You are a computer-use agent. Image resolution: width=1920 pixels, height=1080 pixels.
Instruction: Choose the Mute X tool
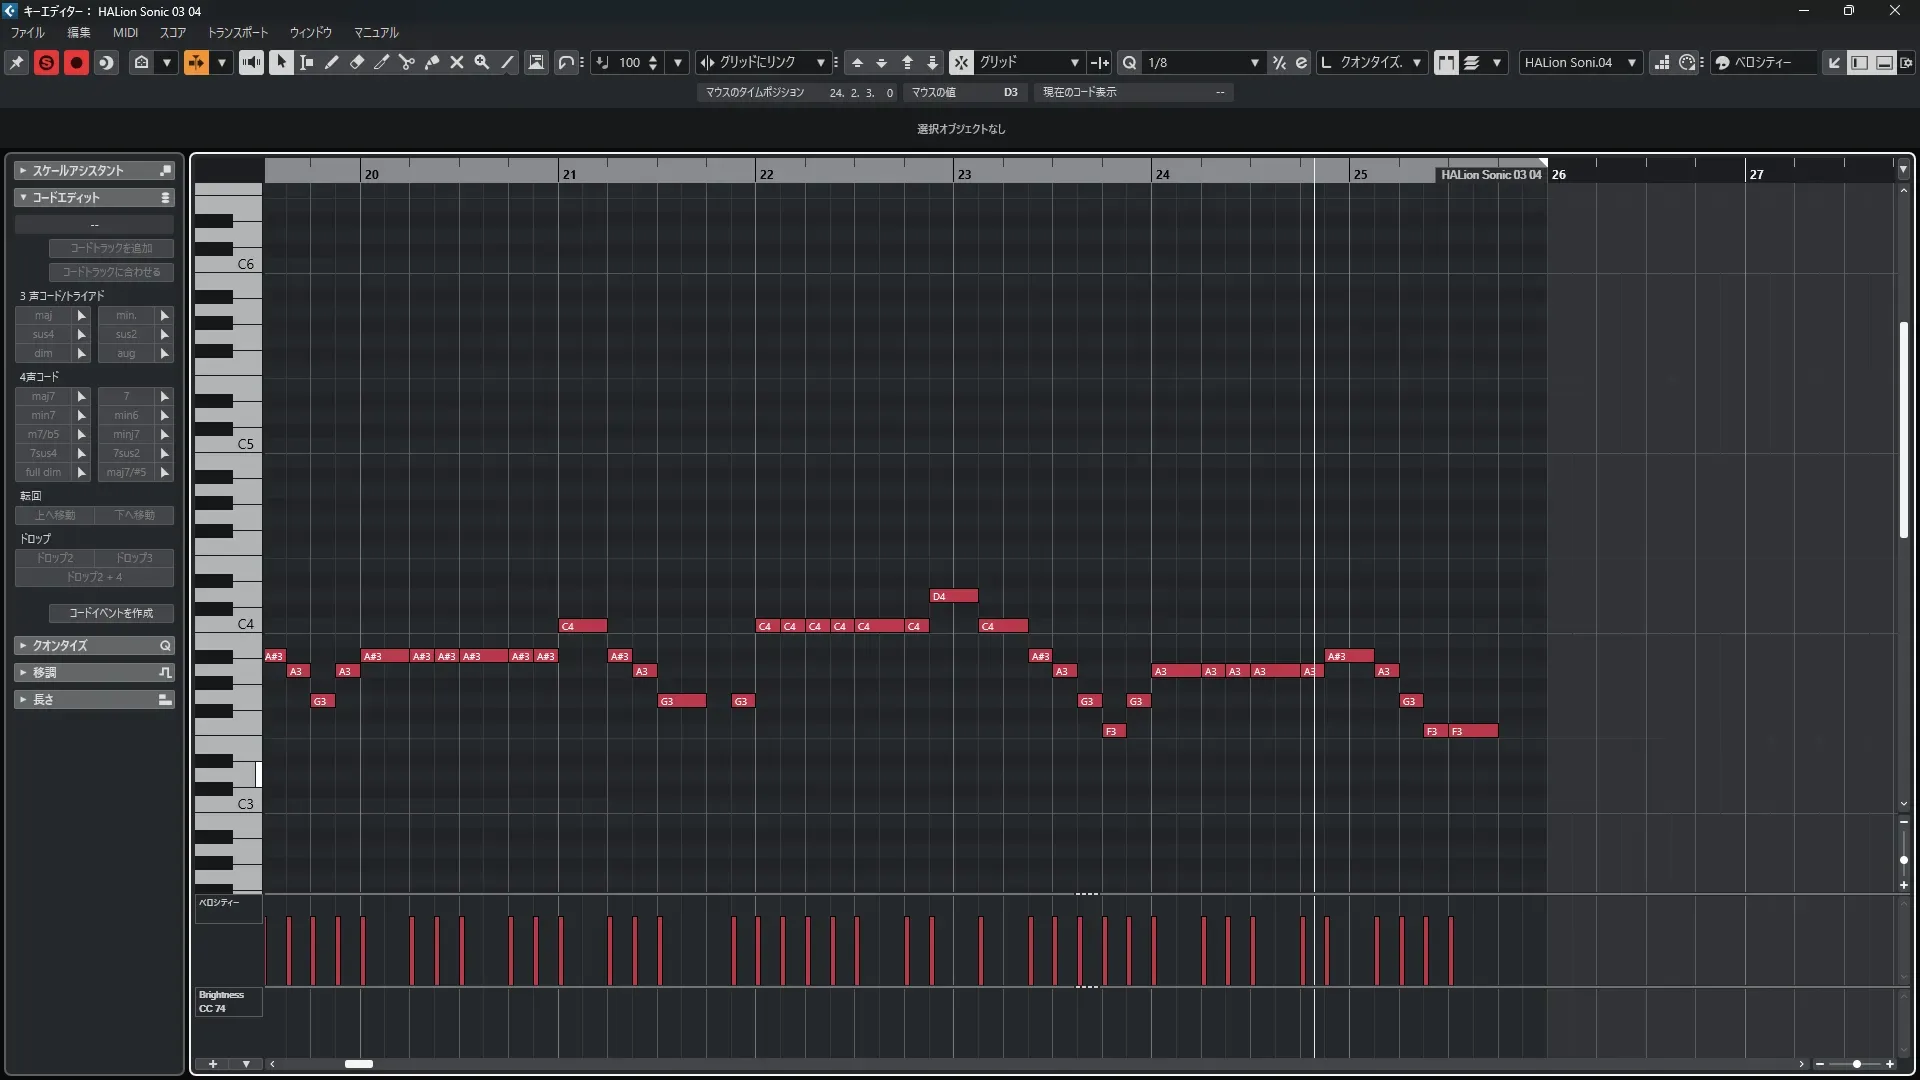(456, 62)
